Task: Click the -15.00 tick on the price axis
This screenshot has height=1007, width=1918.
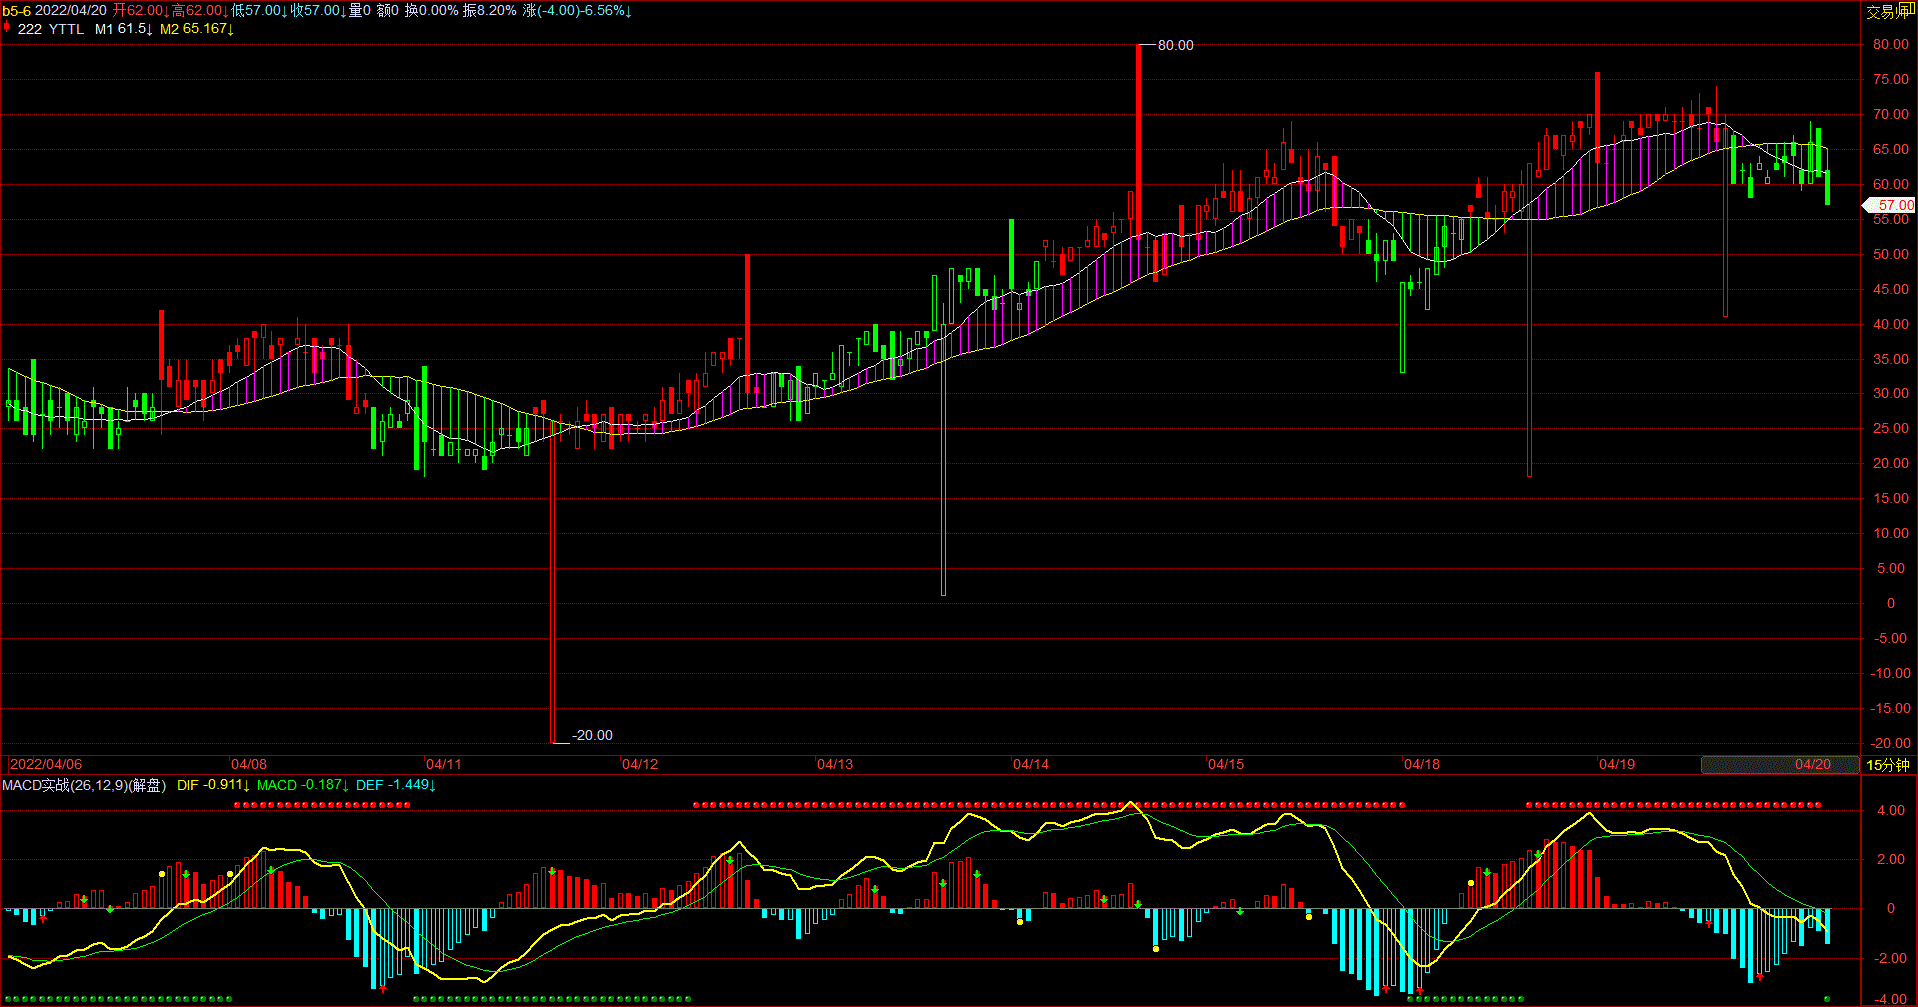Action: click(1890, 708)
